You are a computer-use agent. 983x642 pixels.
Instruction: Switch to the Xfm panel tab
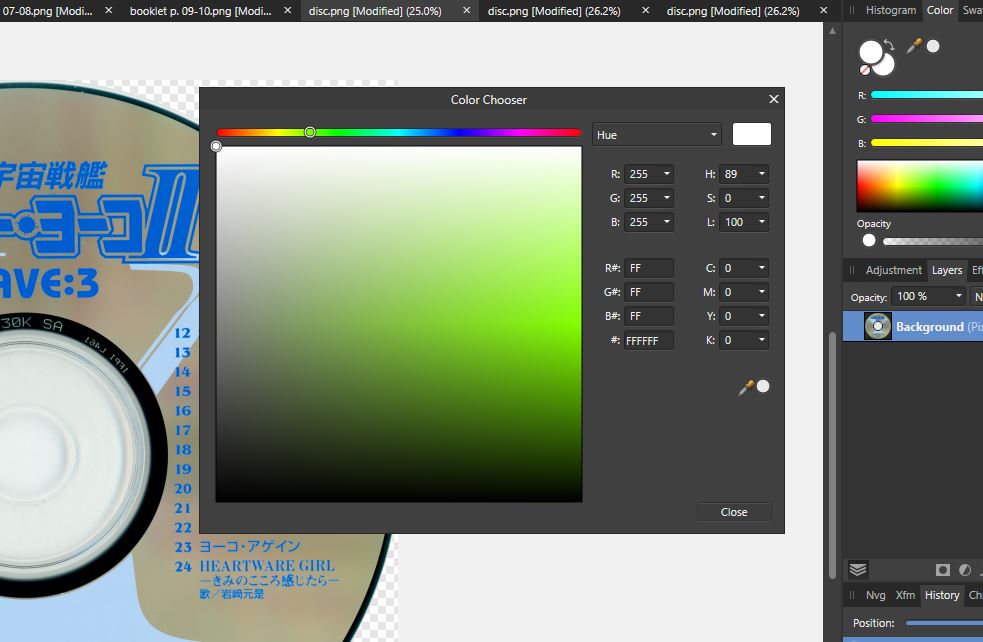click(x=905, y=595)
